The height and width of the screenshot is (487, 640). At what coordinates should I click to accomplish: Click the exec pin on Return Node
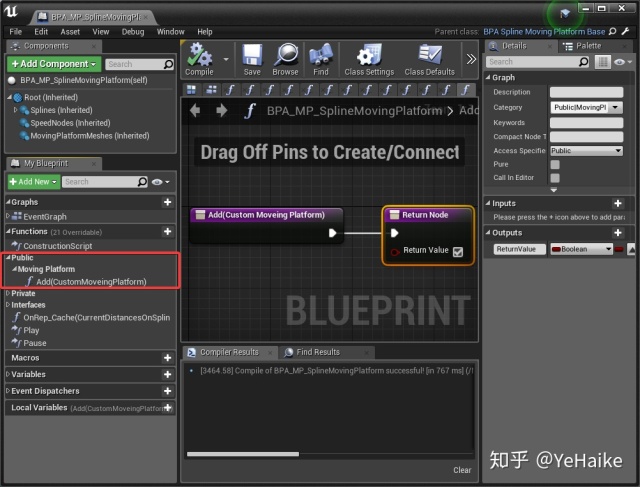pyautogui.click(x=394, y=233)
